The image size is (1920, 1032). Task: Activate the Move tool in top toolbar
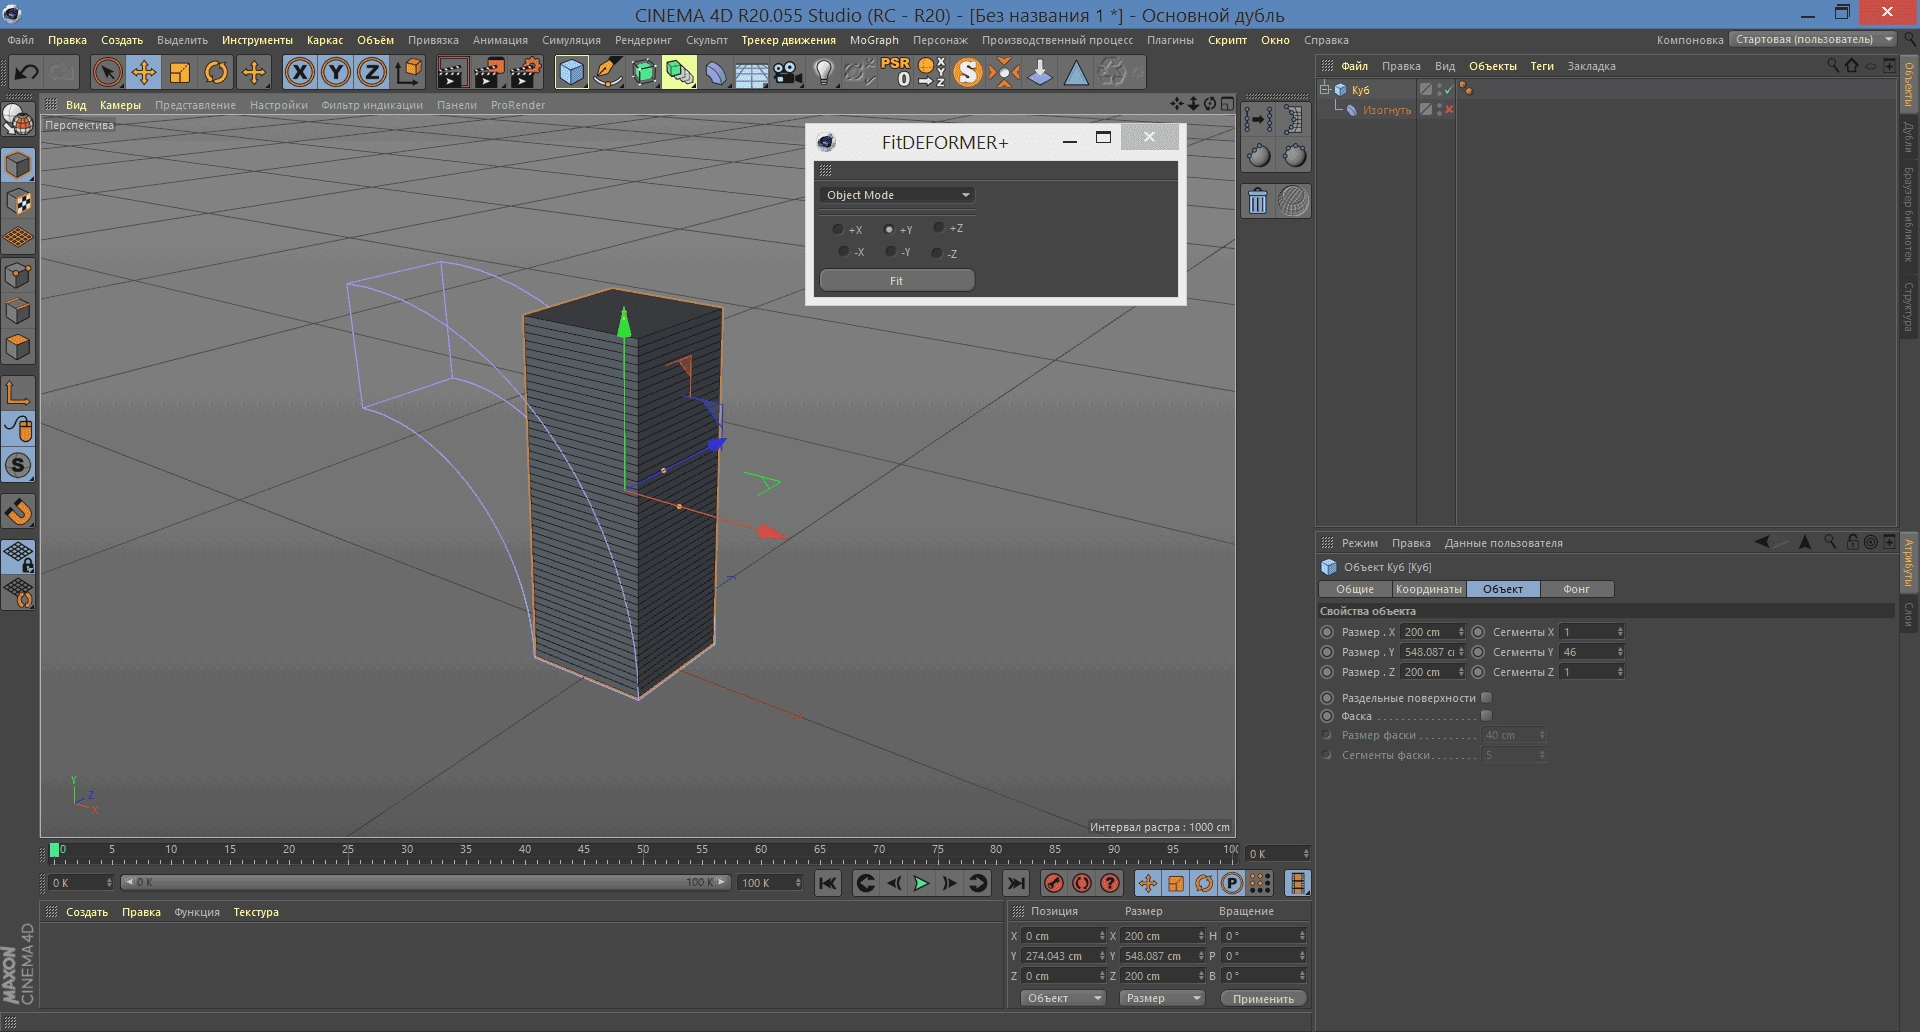[x=144, y=72]
